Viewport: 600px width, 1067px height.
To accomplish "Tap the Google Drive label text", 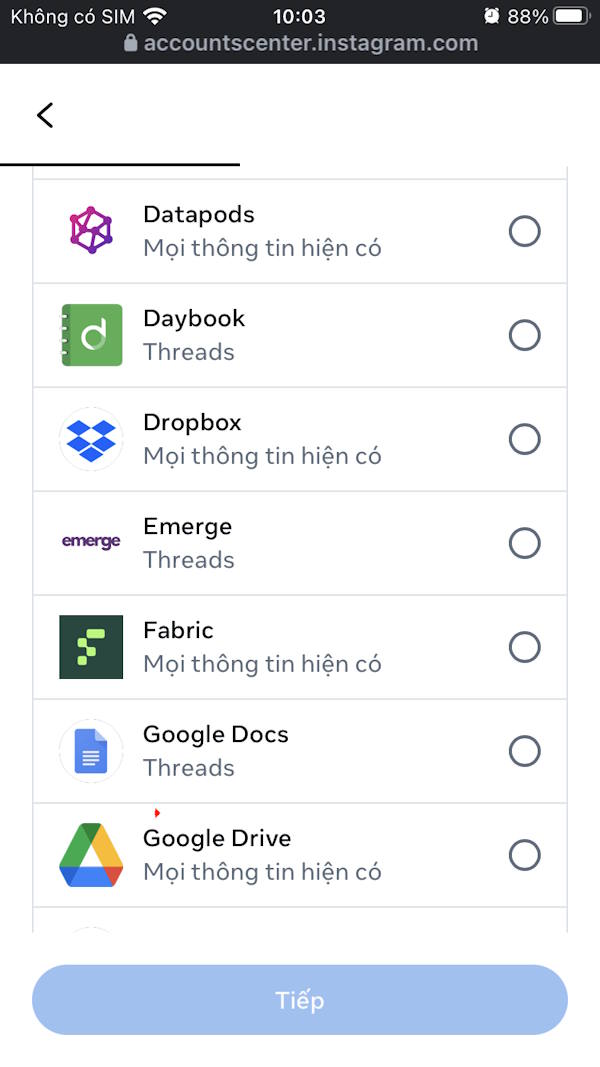I will point(217,838).
